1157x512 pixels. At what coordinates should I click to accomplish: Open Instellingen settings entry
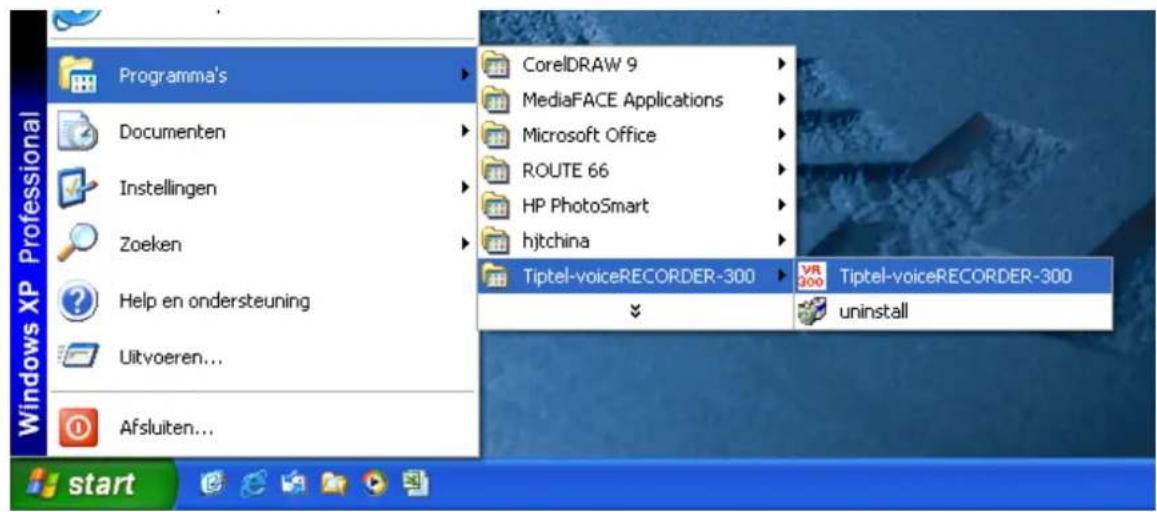pyautogui.click(x=263, y=188)
